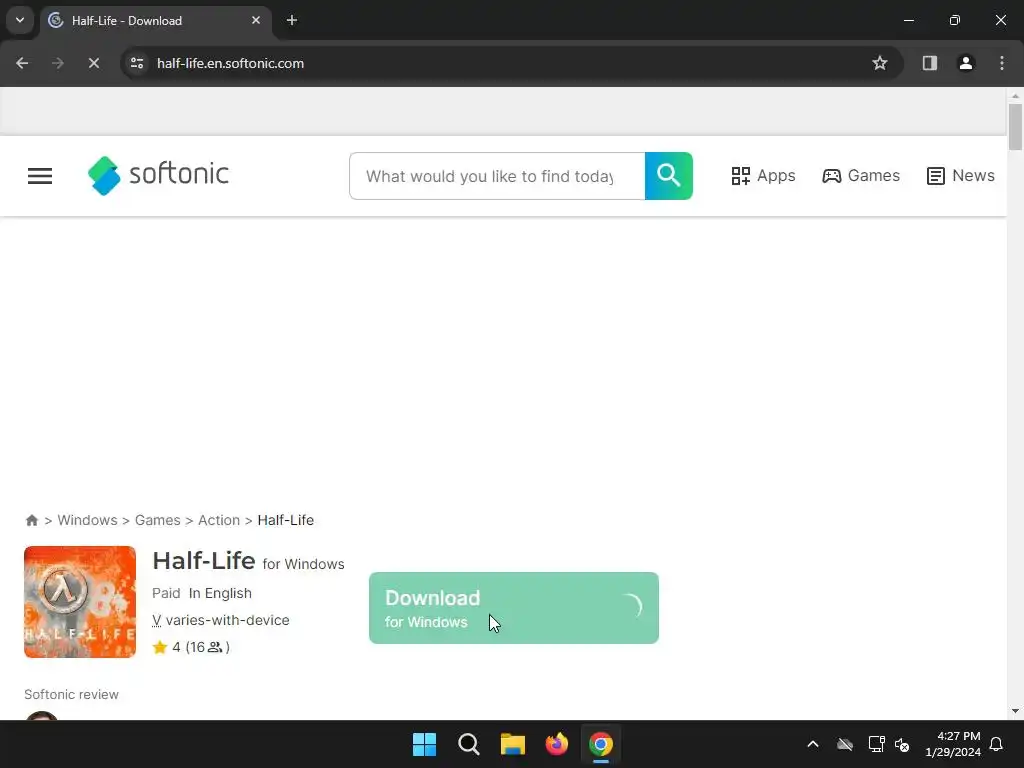The image size is (1024, 768).
Task: Stop loading the page
Action: click(93, 63)
